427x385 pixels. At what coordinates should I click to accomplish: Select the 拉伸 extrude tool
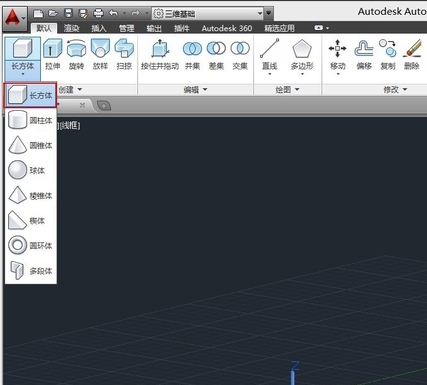click(x=53, y=55)
